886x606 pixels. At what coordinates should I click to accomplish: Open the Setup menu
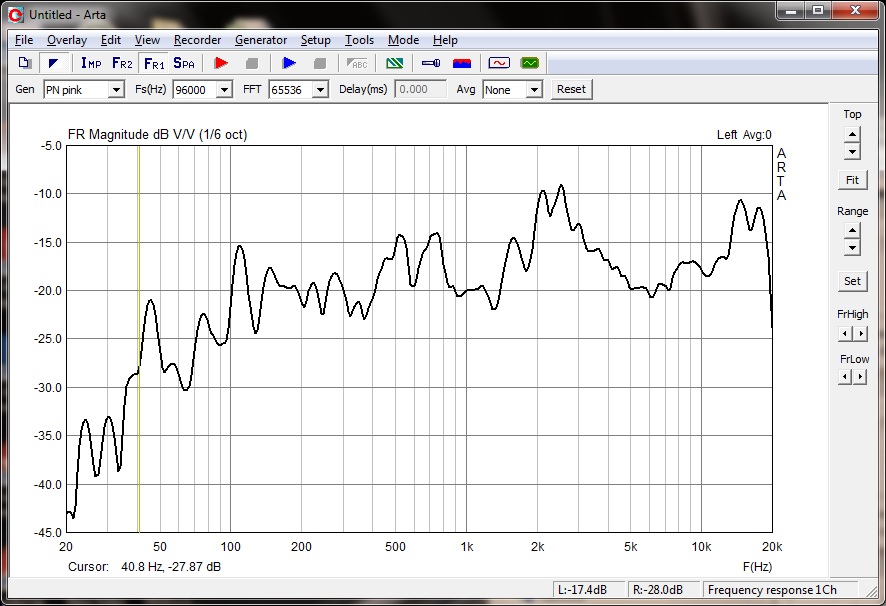(315, 40)
